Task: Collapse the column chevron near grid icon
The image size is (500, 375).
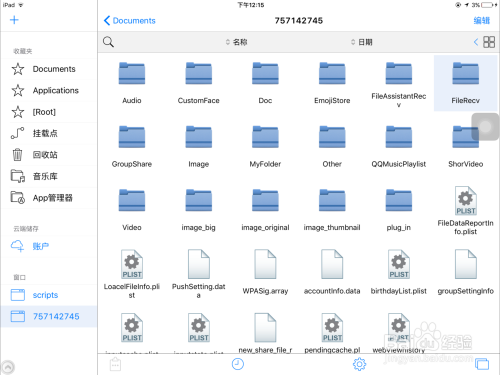Action: pyautogui.click(x=476, y=42)
